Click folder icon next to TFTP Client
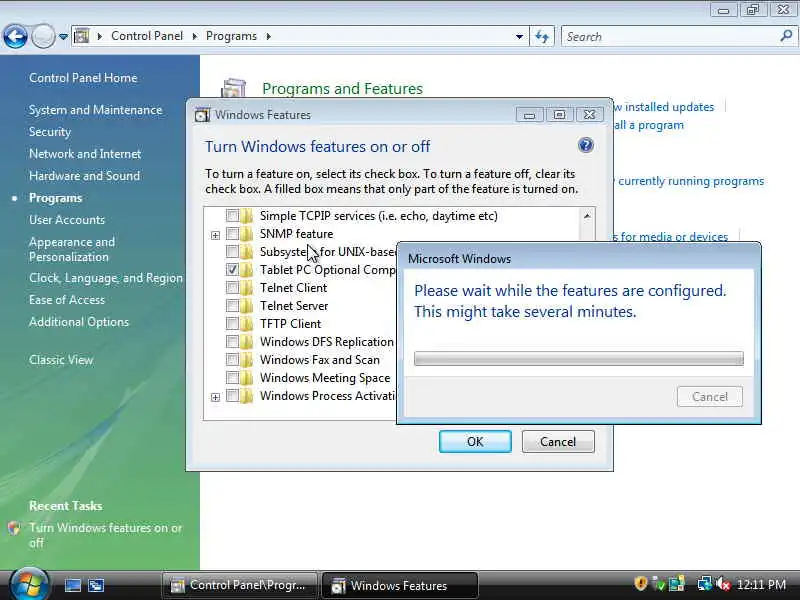Viewport: 800px width, 600px height. tap(247, 323)
